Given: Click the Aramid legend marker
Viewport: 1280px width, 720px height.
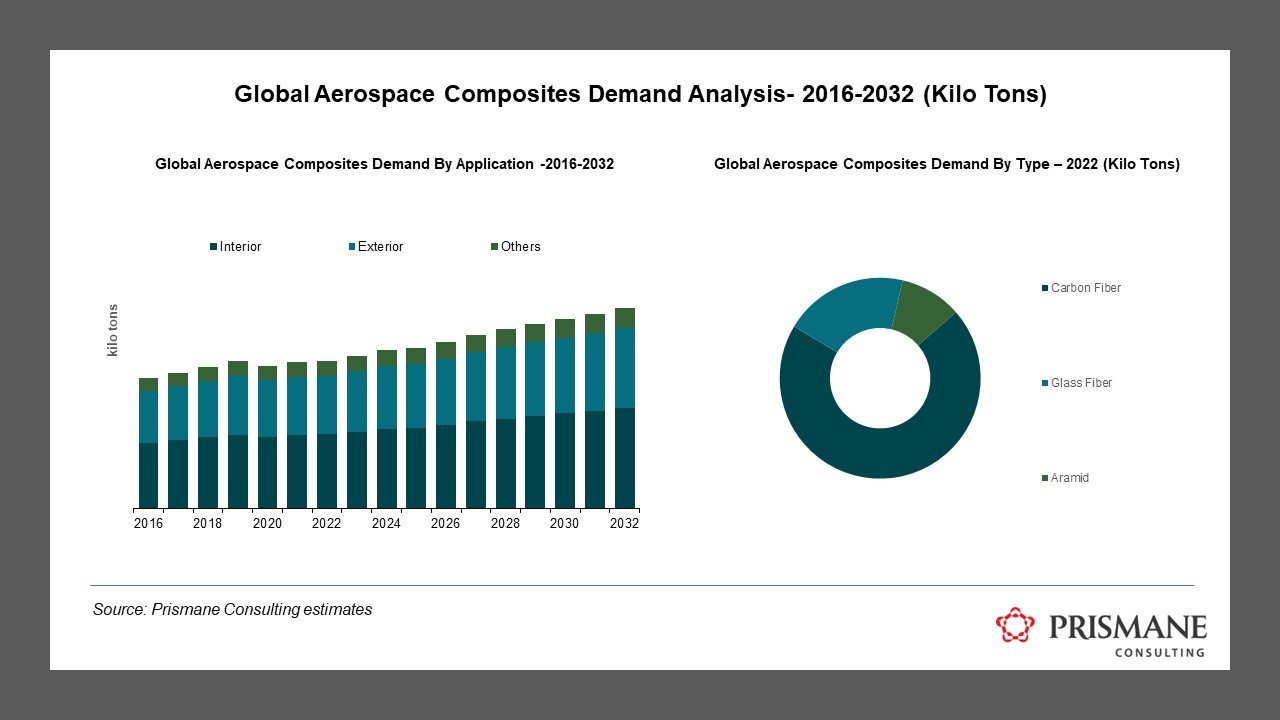Looking at the screenshot, I should [x=1043, y=477].
